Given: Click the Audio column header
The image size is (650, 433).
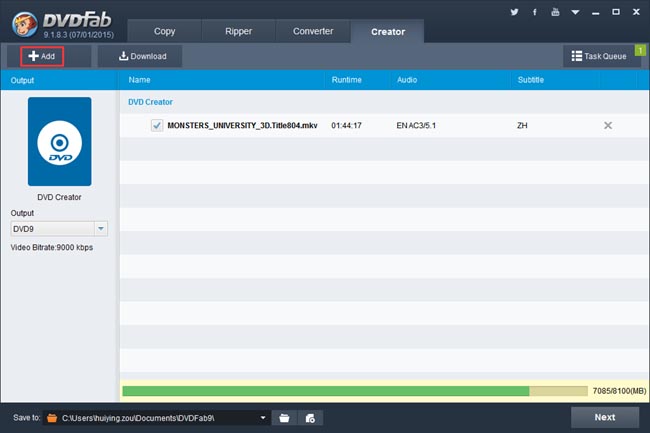Looking at the screenshot, I should pyautogui.click(x=407, y=80).
